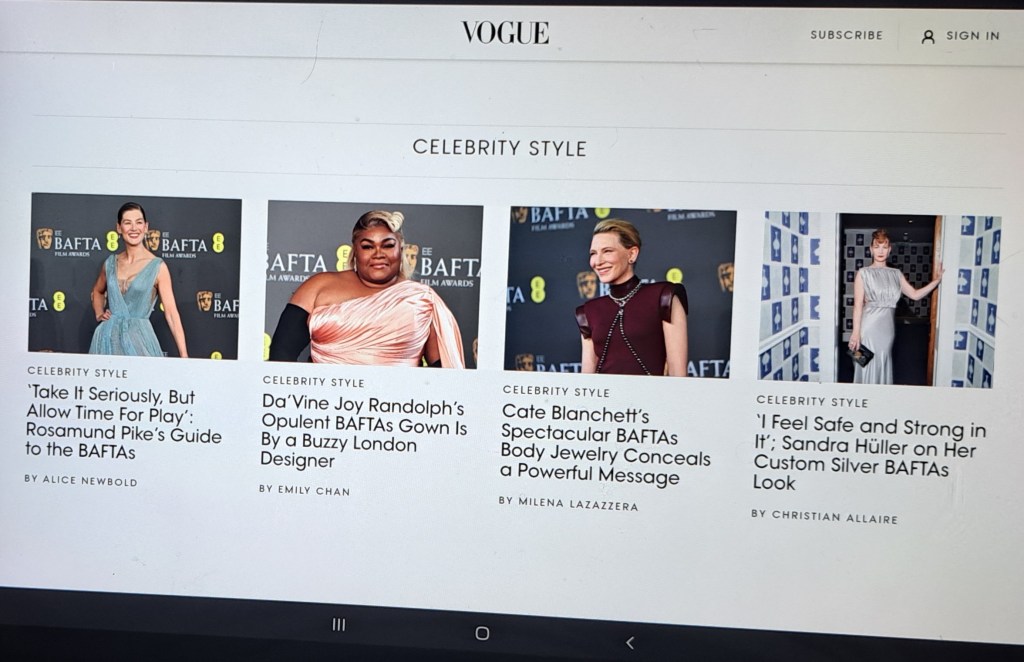Tap the Sign In user icon
Screen dimensions: 1024x662
(x=927, y=37)
